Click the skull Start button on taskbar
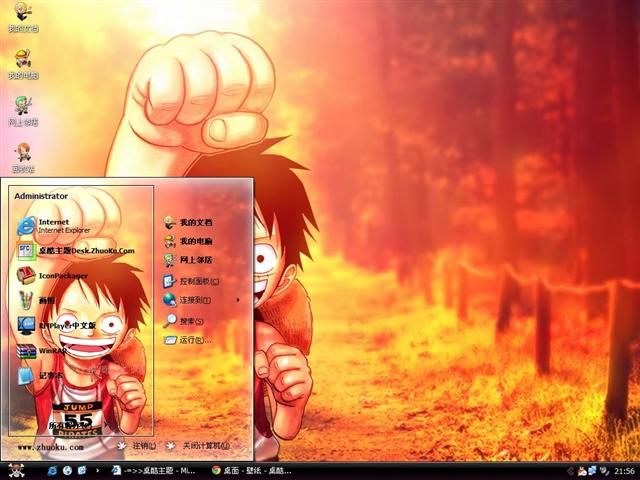640x480 pixels. 16,471
